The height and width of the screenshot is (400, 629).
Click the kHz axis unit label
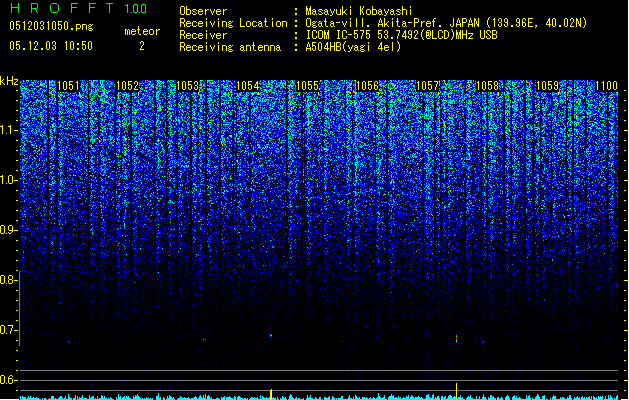9,81
